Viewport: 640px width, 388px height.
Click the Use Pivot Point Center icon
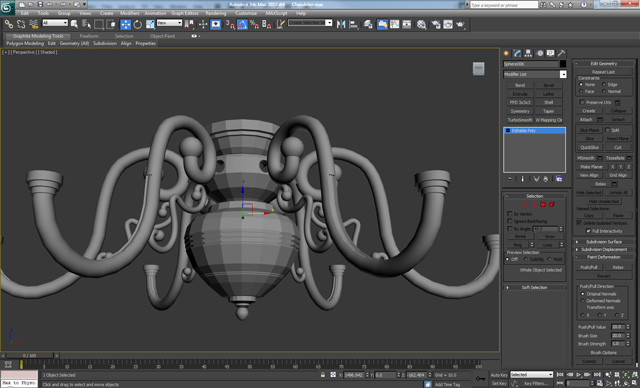pos(189,24)
